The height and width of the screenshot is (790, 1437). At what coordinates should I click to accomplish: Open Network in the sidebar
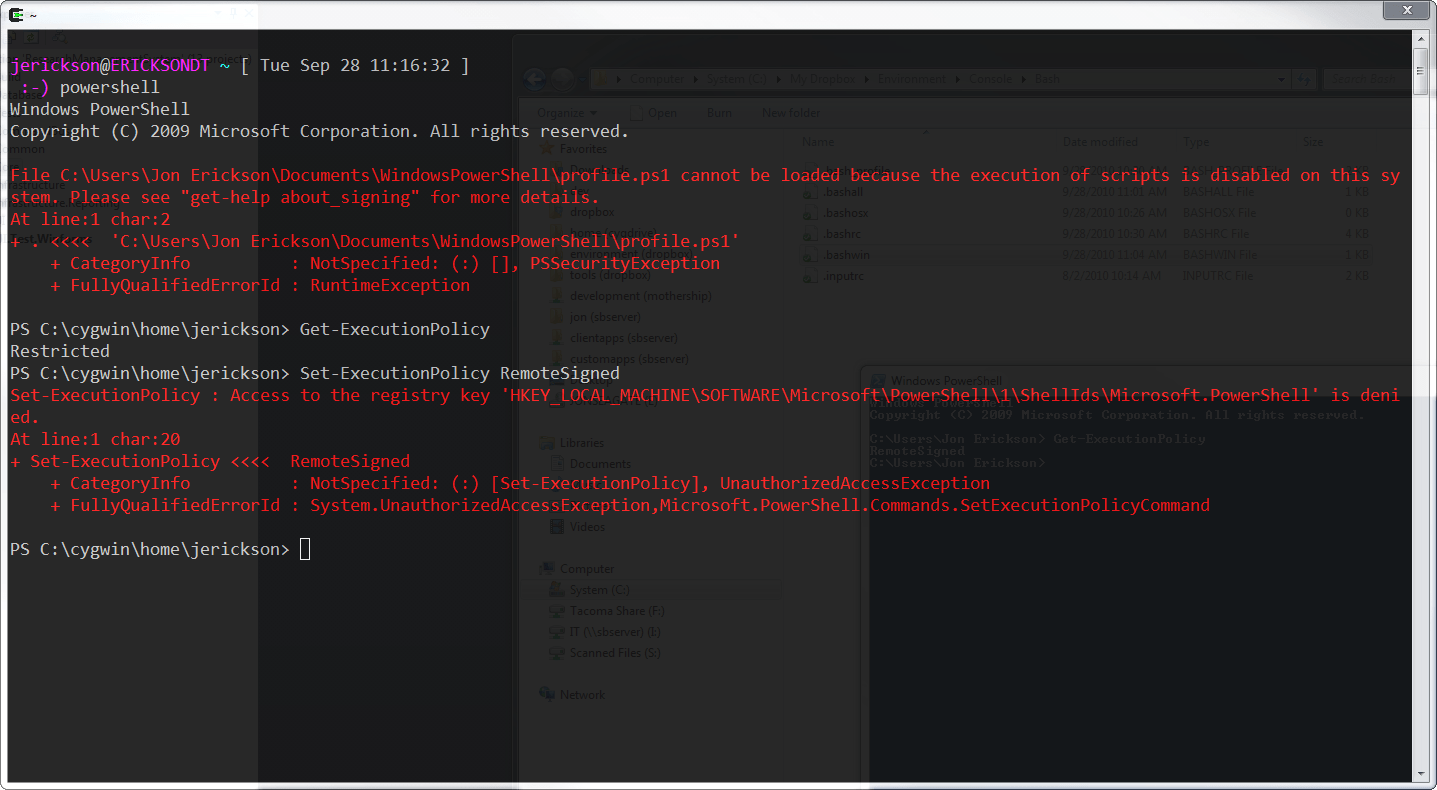[581, 694]
